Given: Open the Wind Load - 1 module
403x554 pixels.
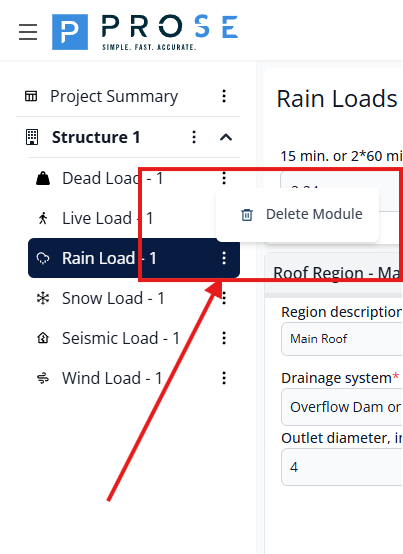Looking at the screenshot, I should 112,378.
